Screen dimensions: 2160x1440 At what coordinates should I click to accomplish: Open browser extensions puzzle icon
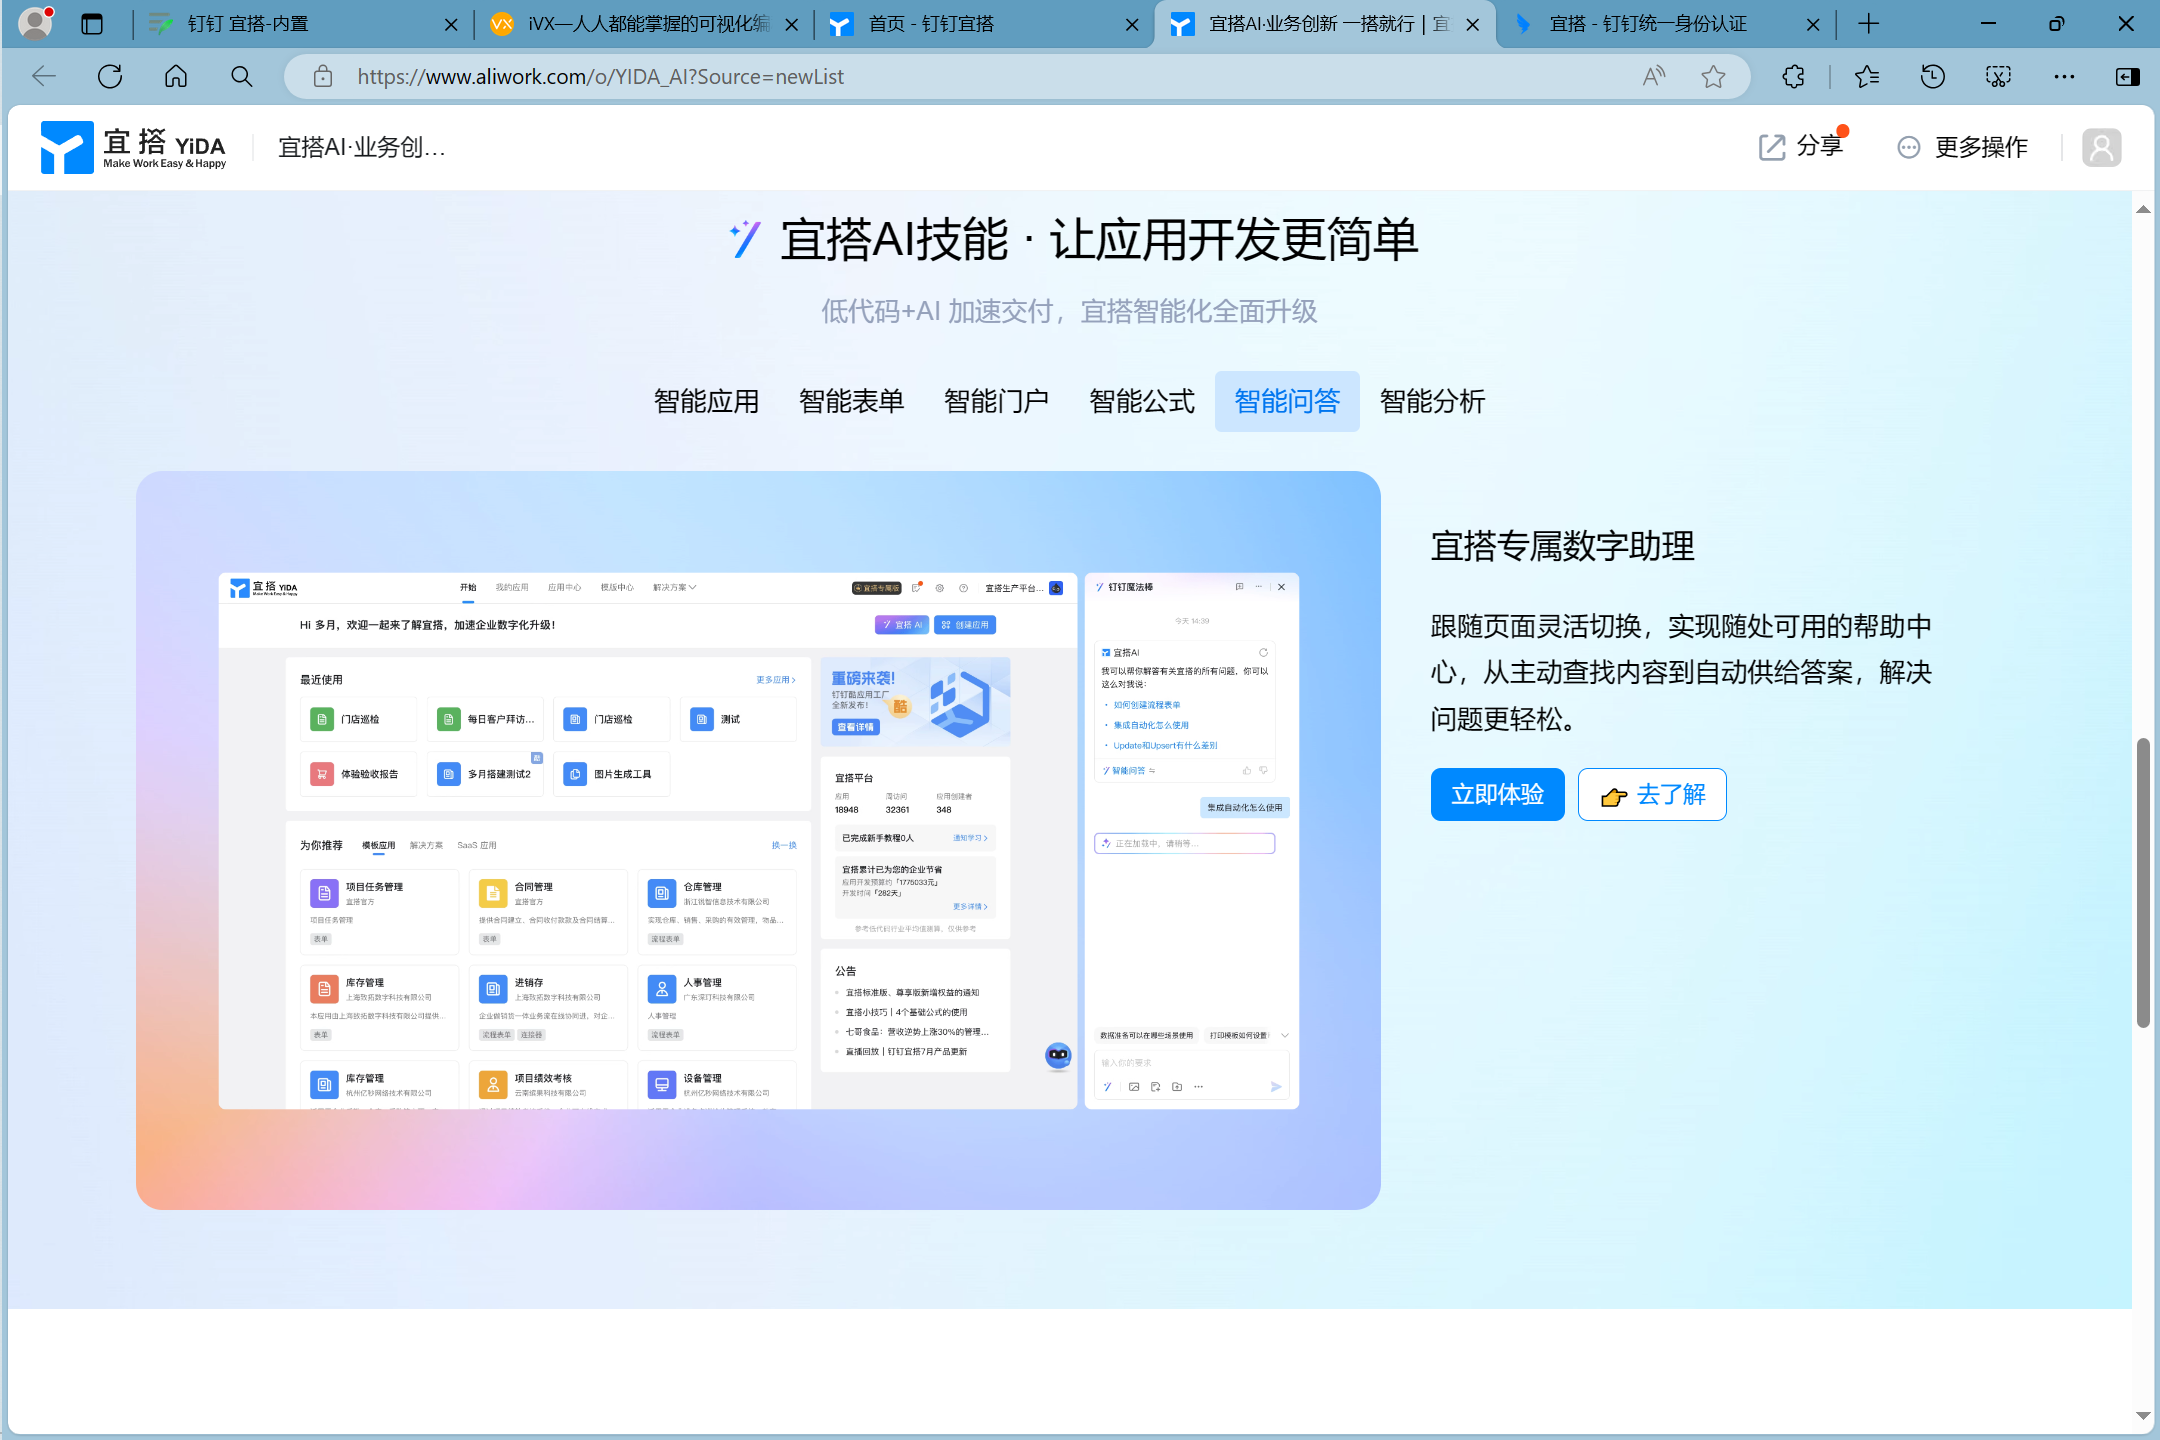tap(1793, 76)
